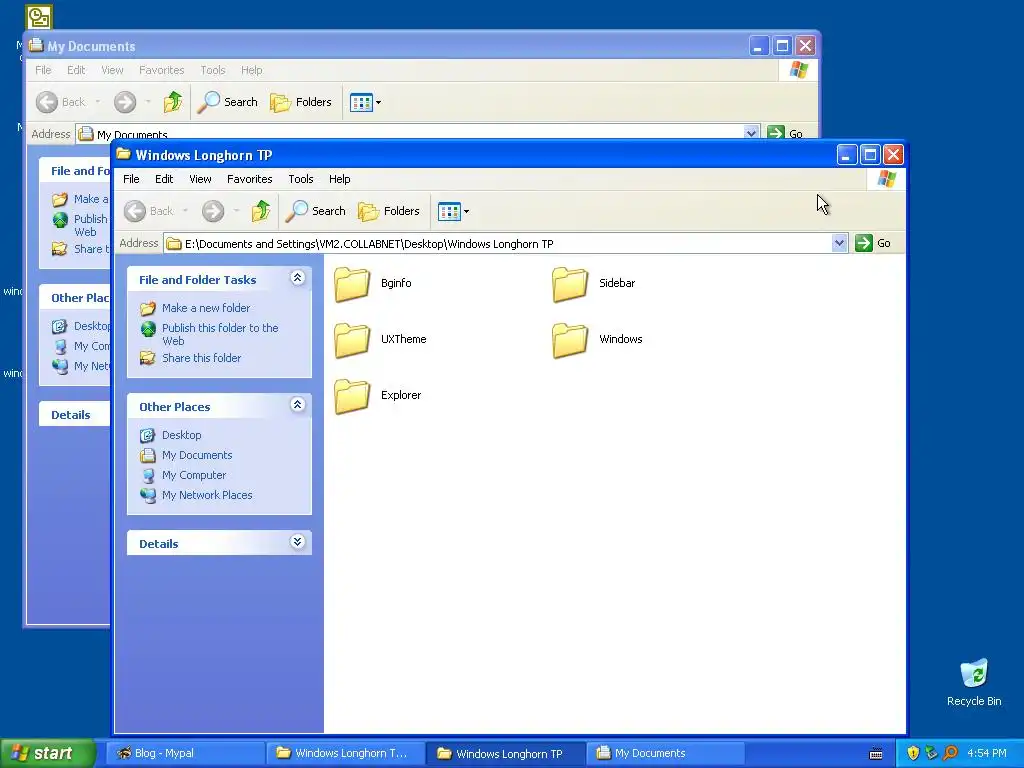This screenshot has width=1024, height=768.
Task: Open the Bginfo folder
Action: (x=373, y=284)
